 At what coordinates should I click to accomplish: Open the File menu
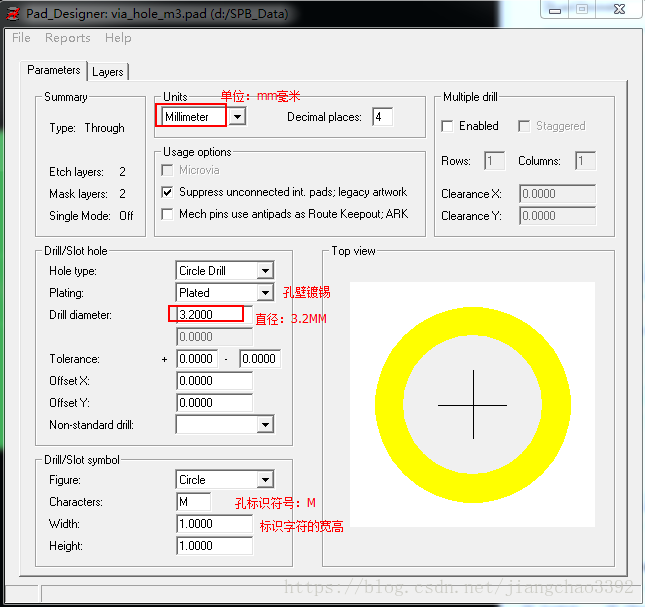tap(21, 38)
